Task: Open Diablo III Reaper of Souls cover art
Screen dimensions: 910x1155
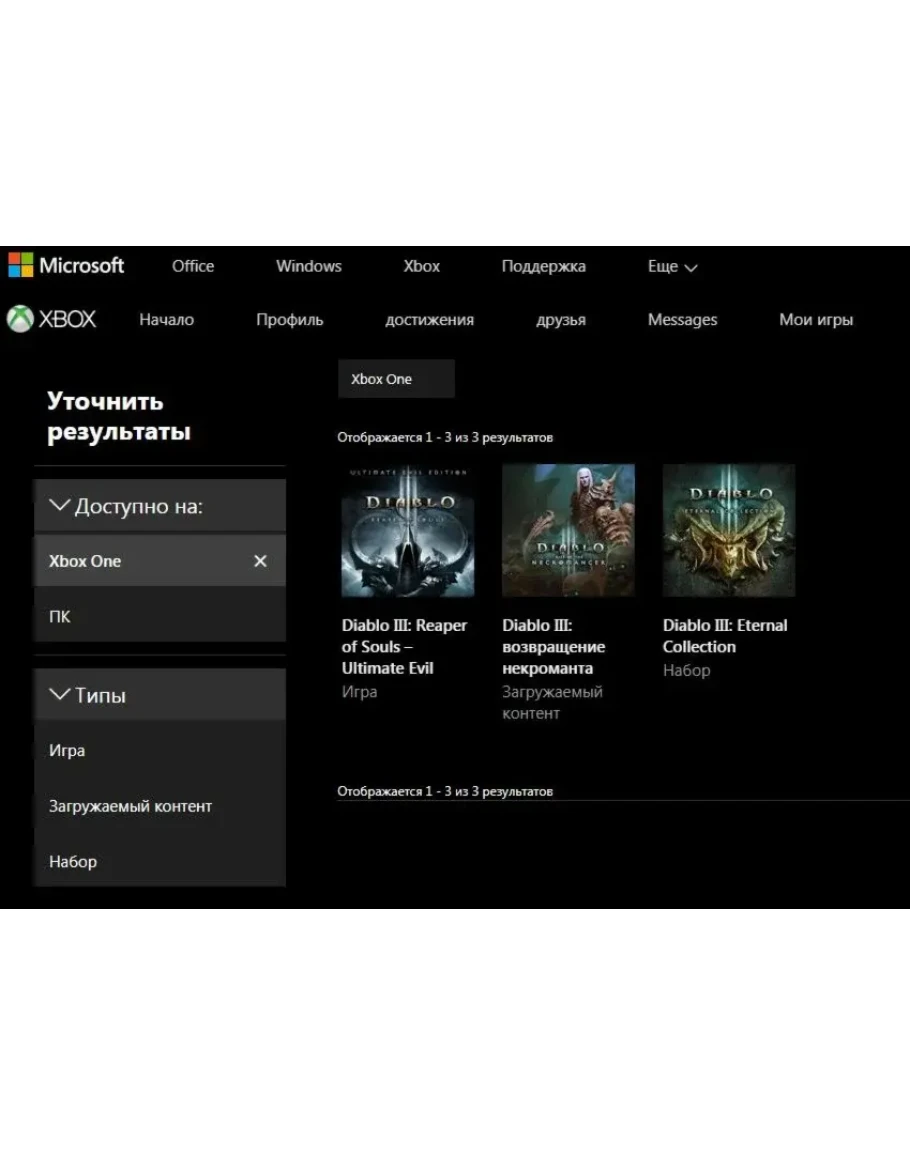Action: [407, 530]
